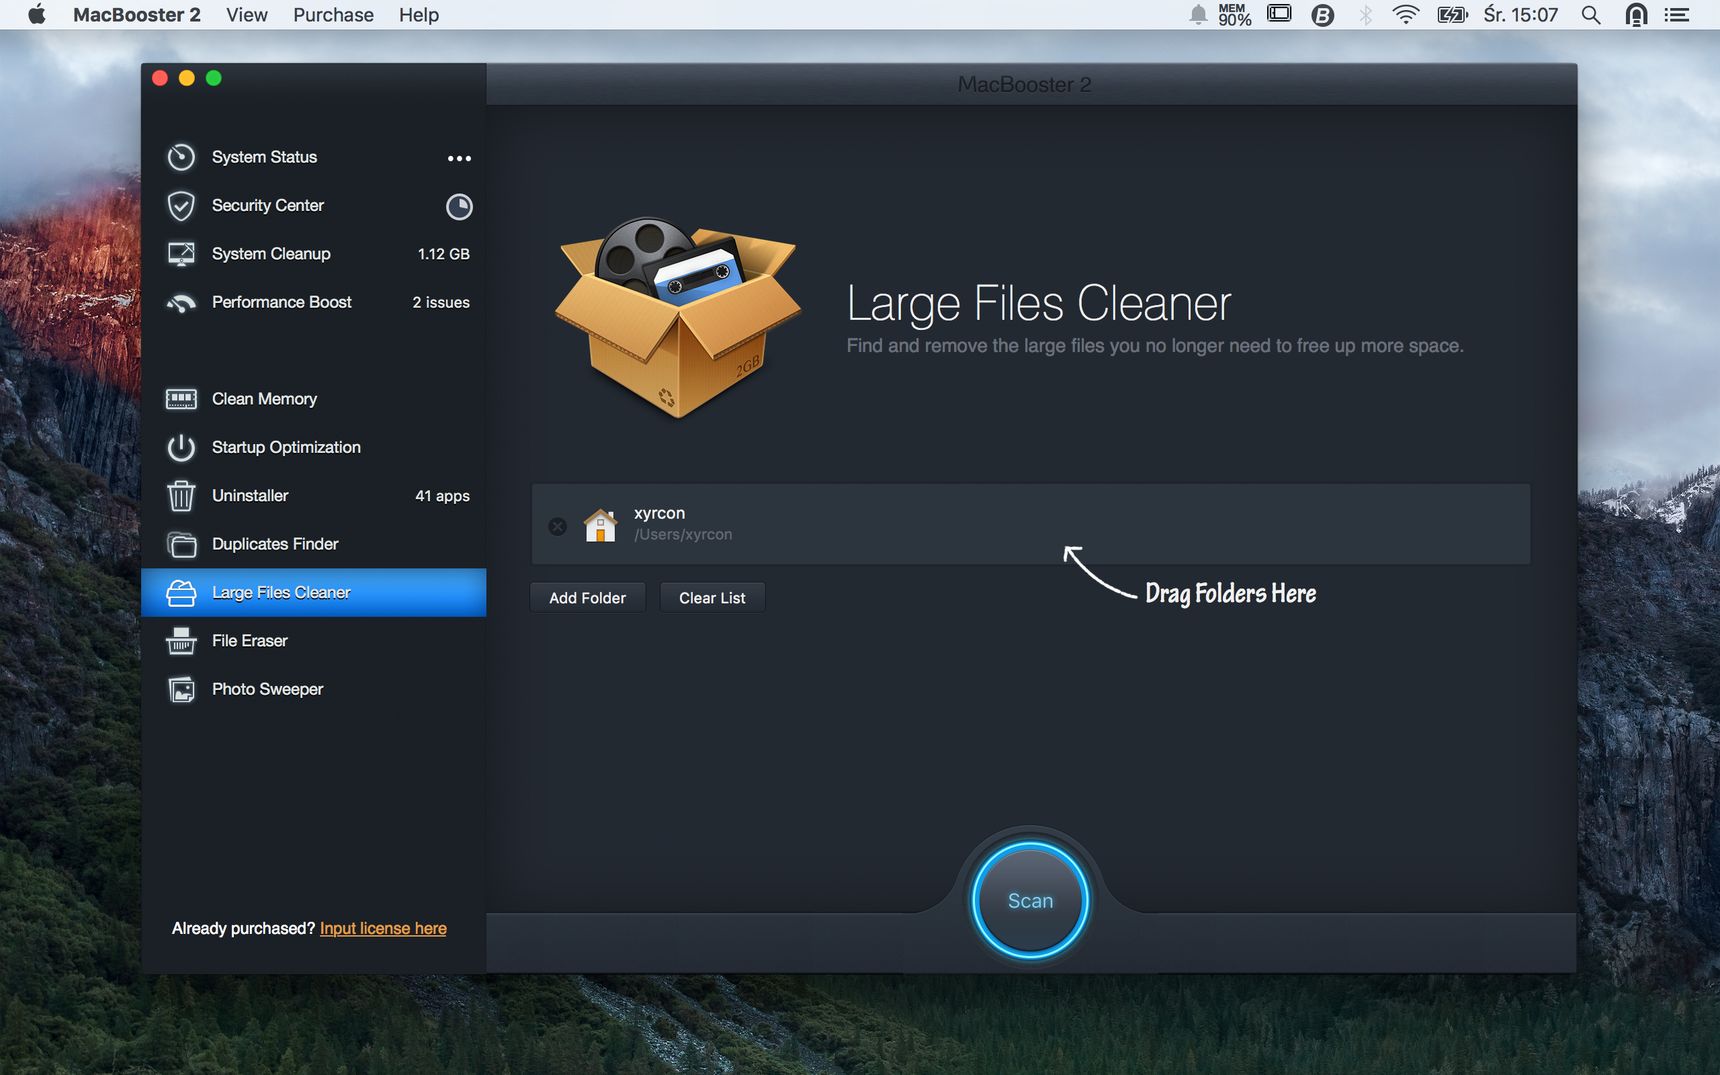The image size is (1720, 1075).
Task: Click the display mirroring menu bar icon
Action: pyautogui.click(x=1279, y=14)
